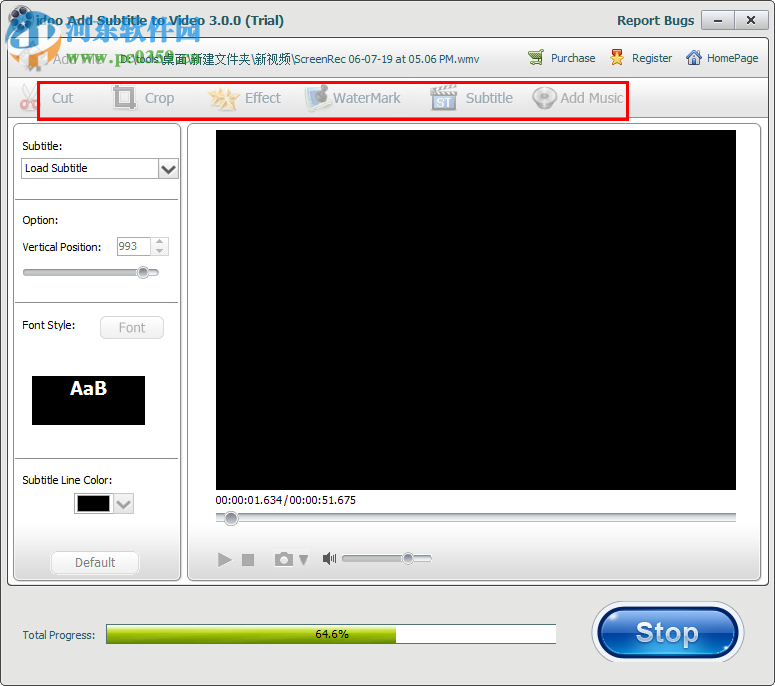Click the video seek bar handle
775x686 pixels.
[x=231, y=518]
